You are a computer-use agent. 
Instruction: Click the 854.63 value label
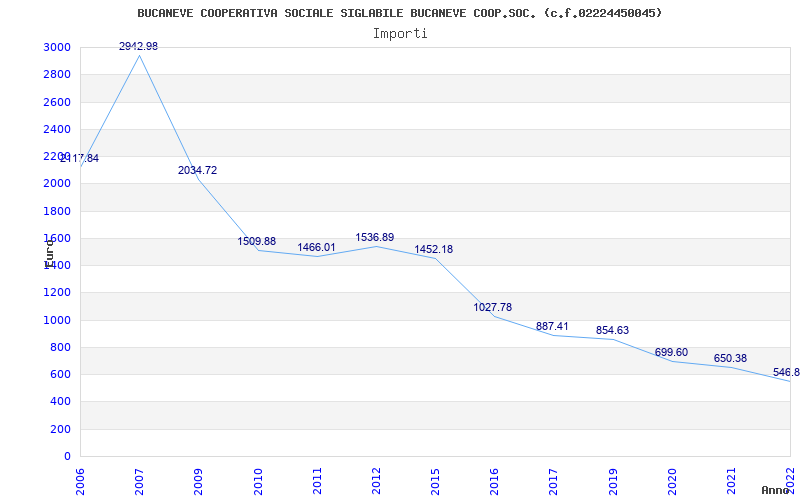pyautogui.click(x=612, y=331)
